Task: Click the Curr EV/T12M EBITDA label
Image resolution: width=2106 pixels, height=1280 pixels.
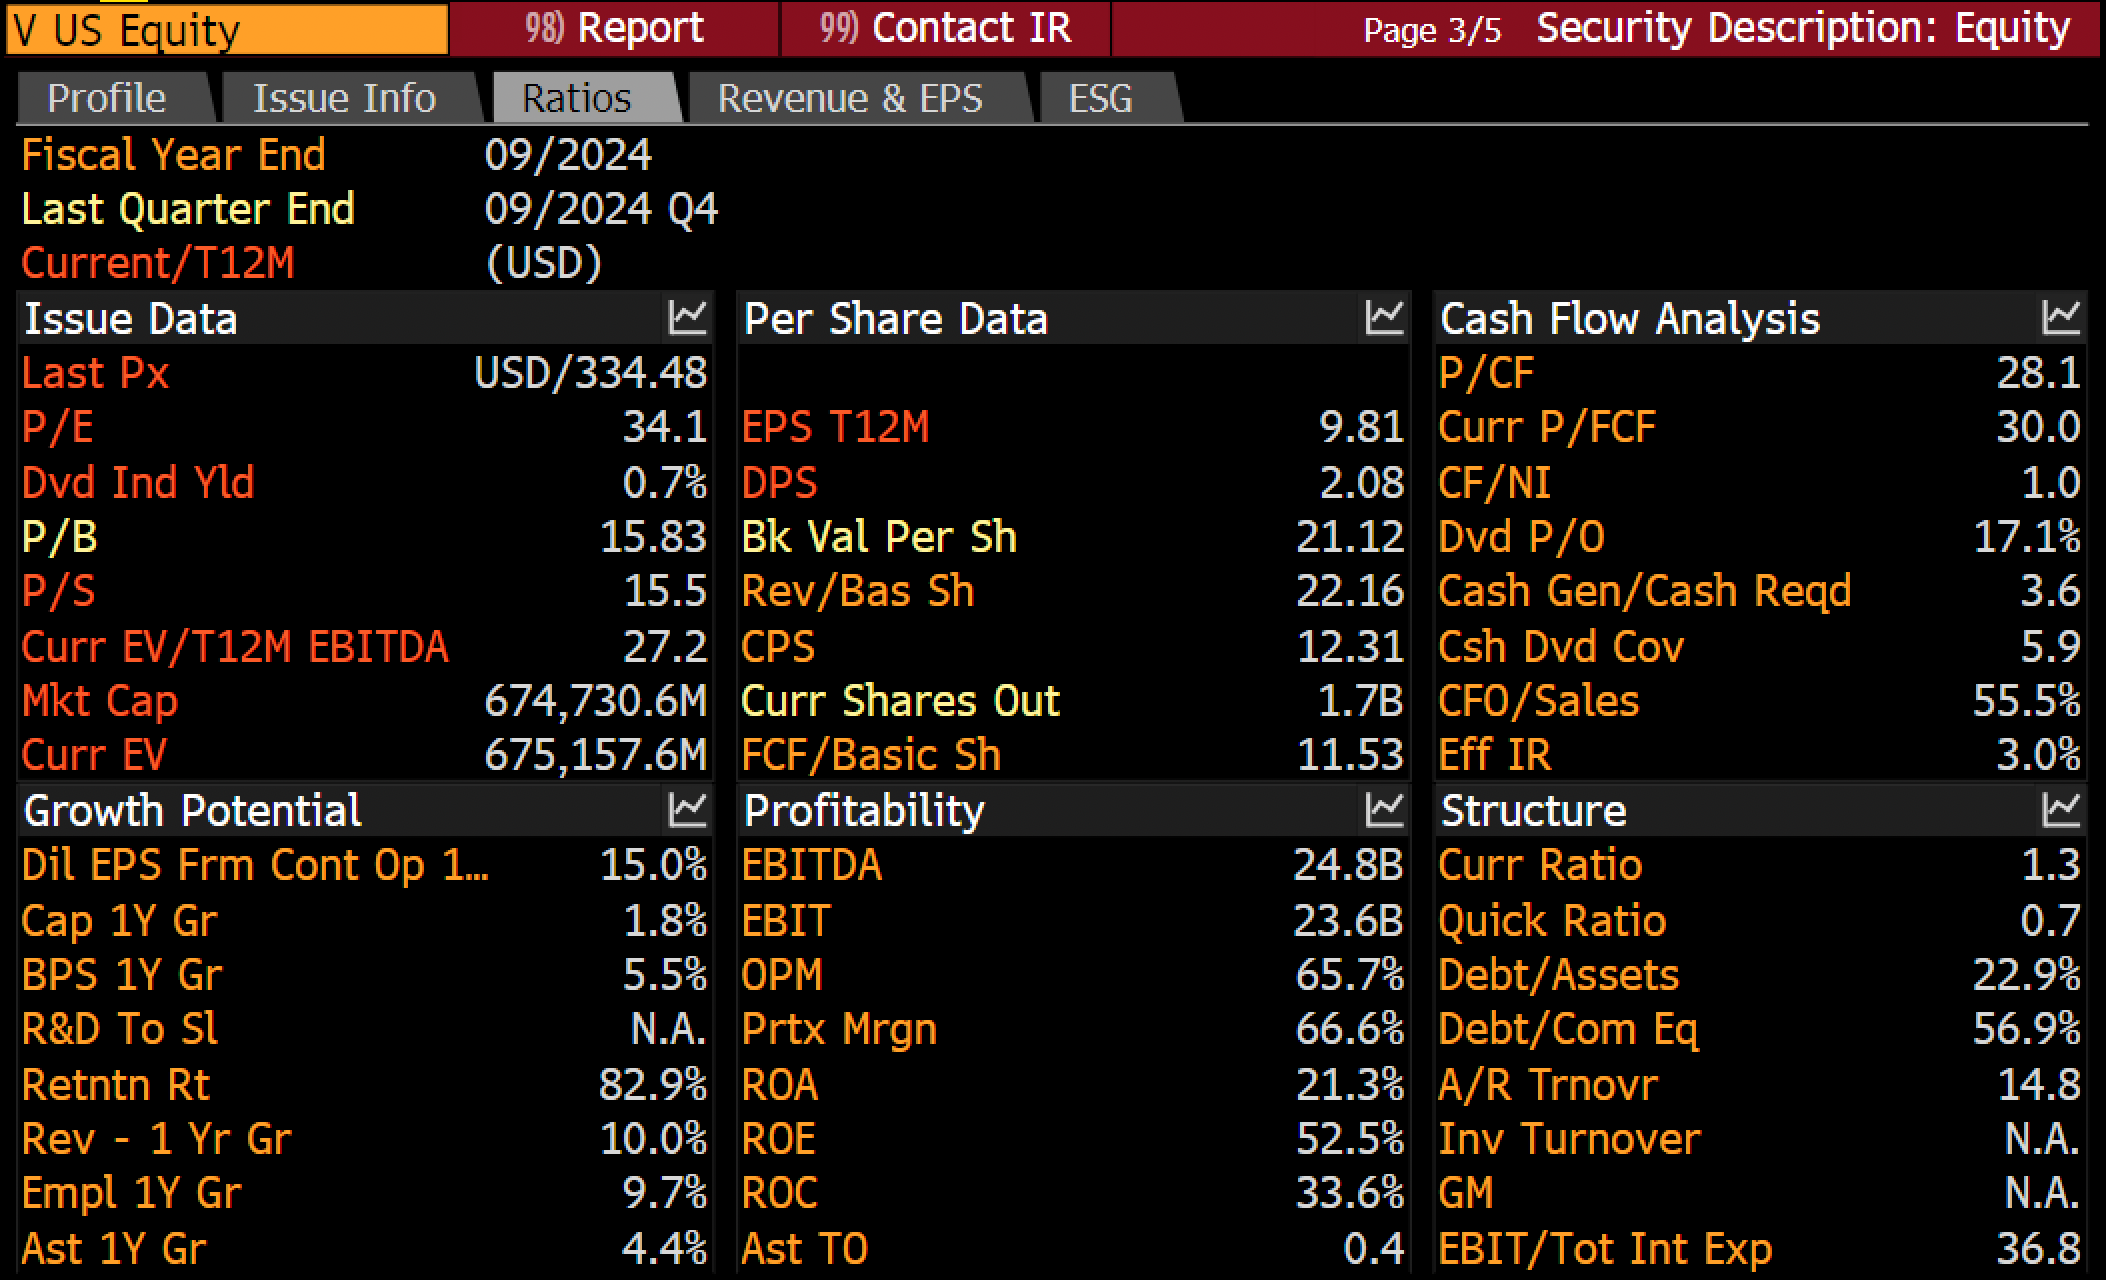Action: click(x=235, y=647)
